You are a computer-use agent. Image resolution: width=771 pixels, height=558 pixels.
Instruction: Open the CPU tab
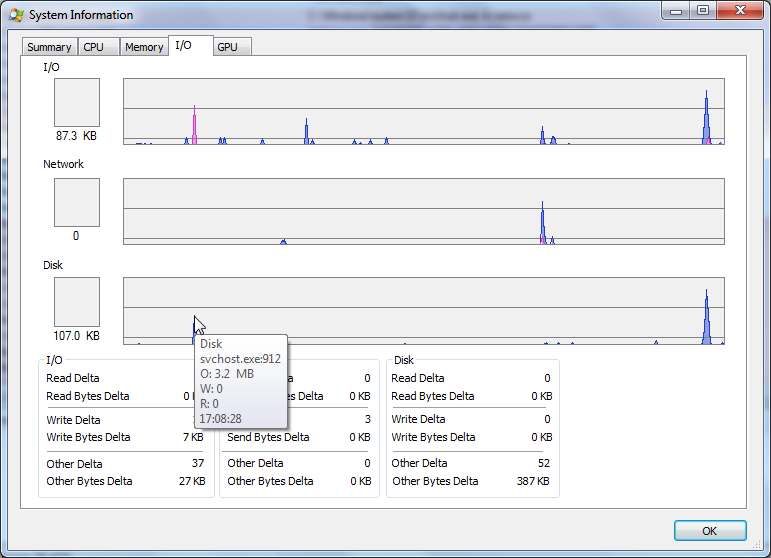point(93,47)
